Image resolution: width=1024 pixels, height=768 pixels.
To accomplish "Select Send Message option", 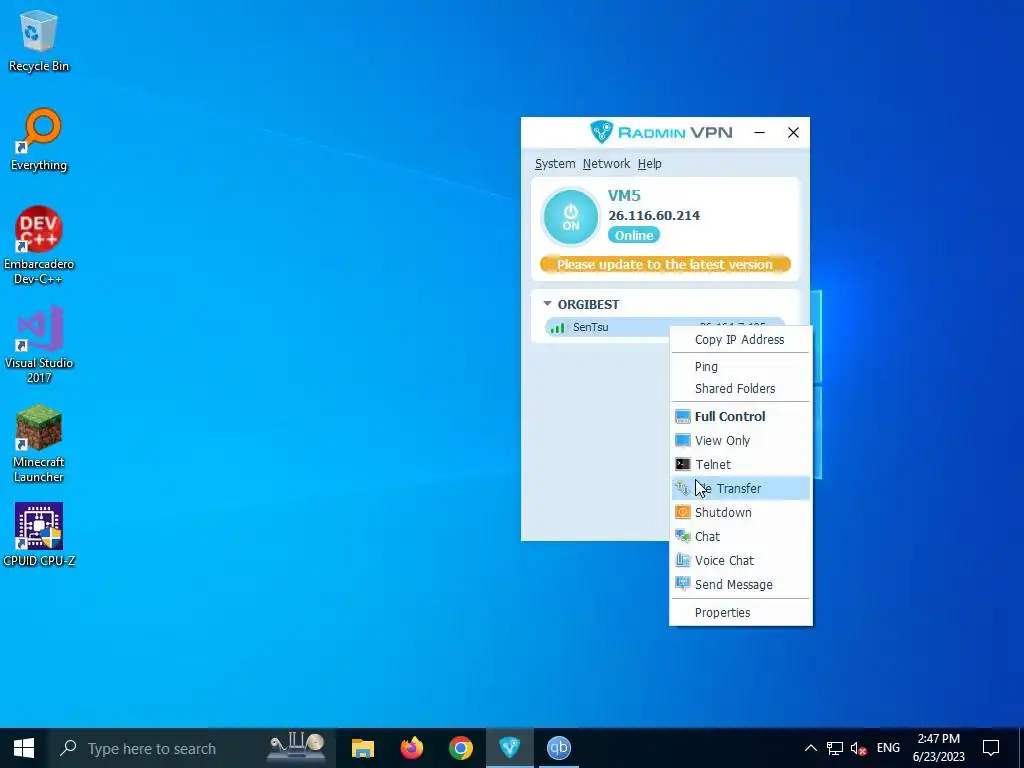I will pos(741,584).
